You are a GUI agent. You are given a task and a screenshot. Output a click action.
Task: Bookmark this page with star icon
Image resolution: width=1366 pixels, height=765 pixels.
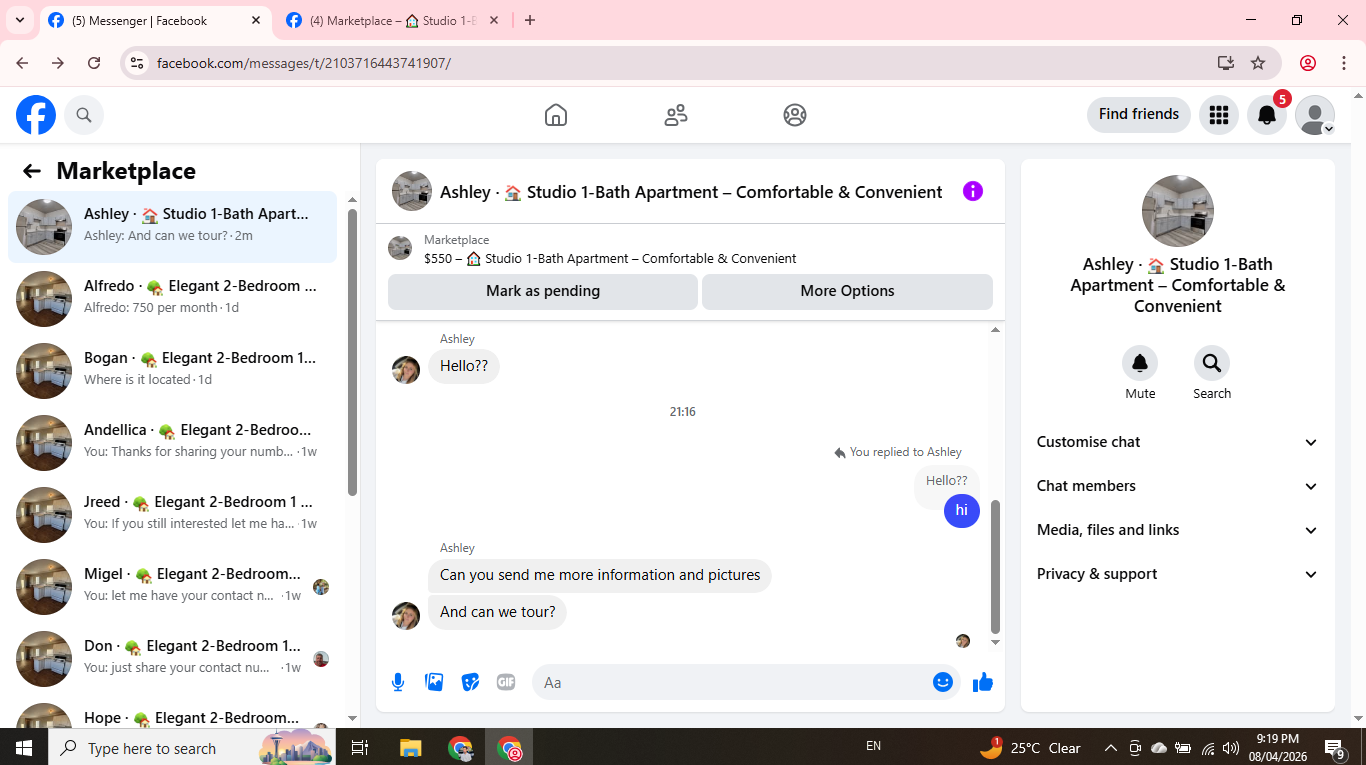click(x=1258, y=63)
